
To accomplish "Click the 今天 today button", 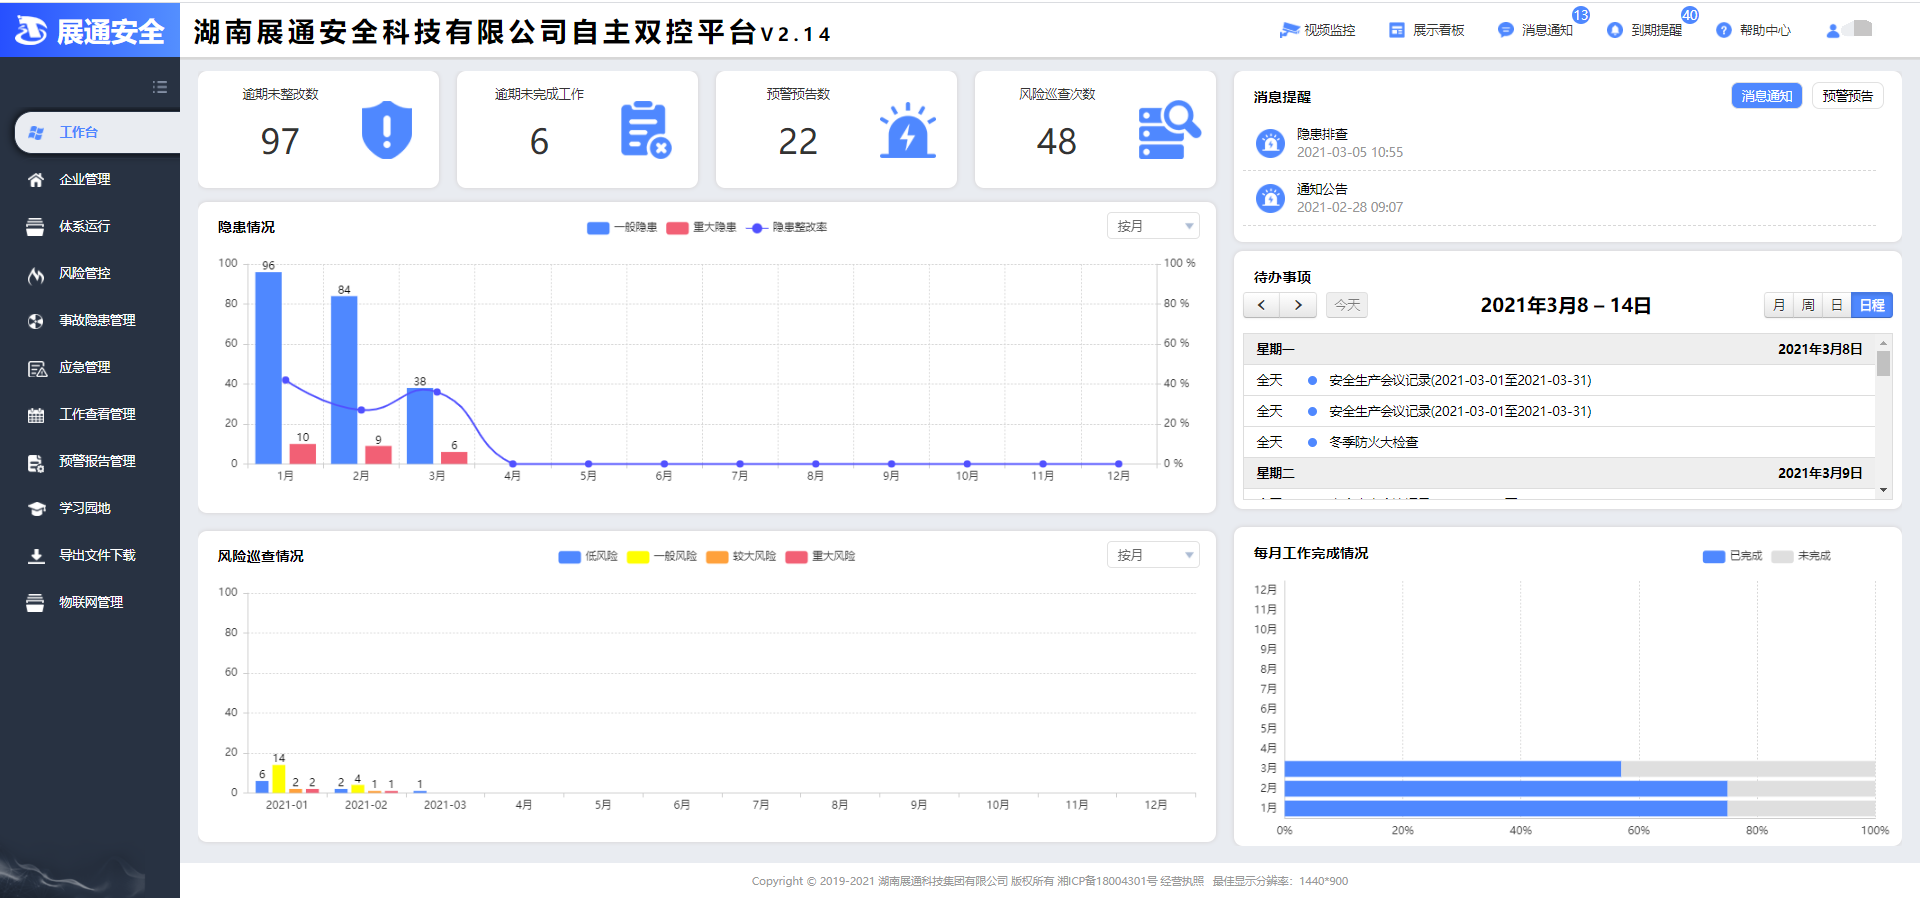I will tap(1347, 305).
